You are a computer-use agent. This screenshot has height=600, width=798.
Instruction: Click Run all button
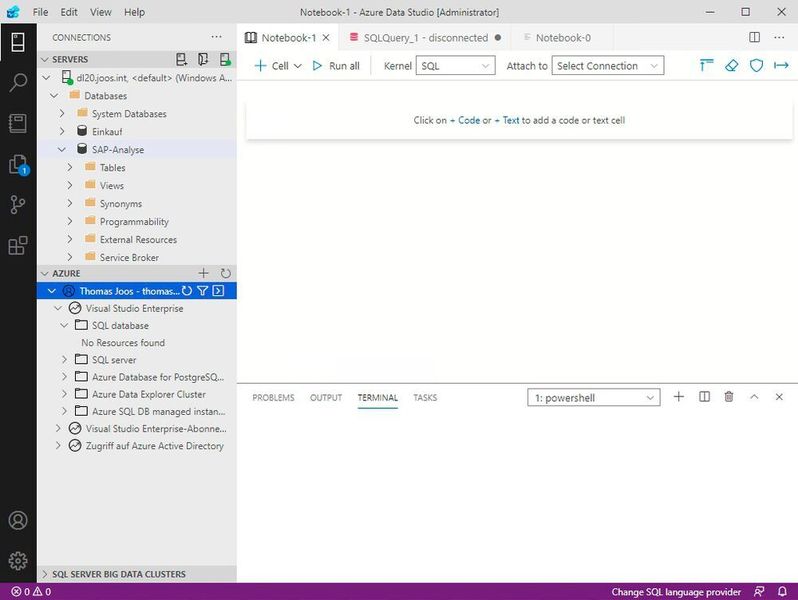pos(336,66)
